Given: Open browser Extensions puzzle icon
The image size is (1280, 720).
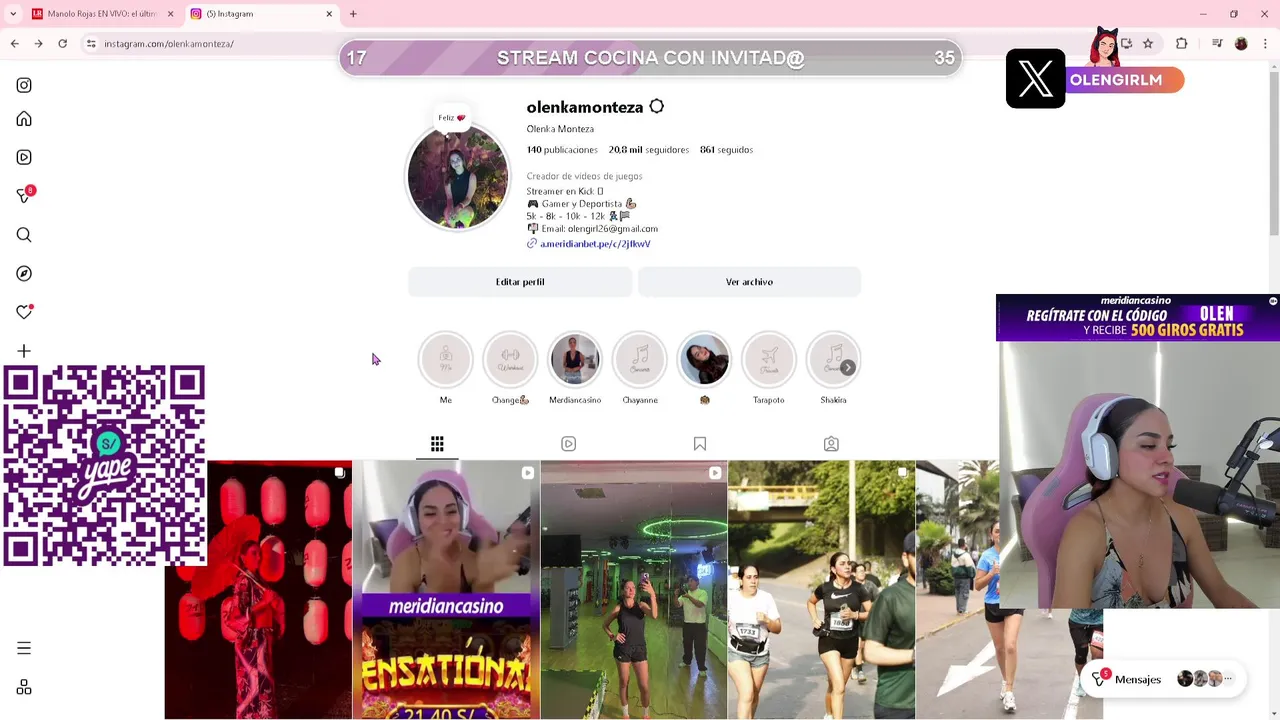Looking at the screenshot, I should (1182, 44).
